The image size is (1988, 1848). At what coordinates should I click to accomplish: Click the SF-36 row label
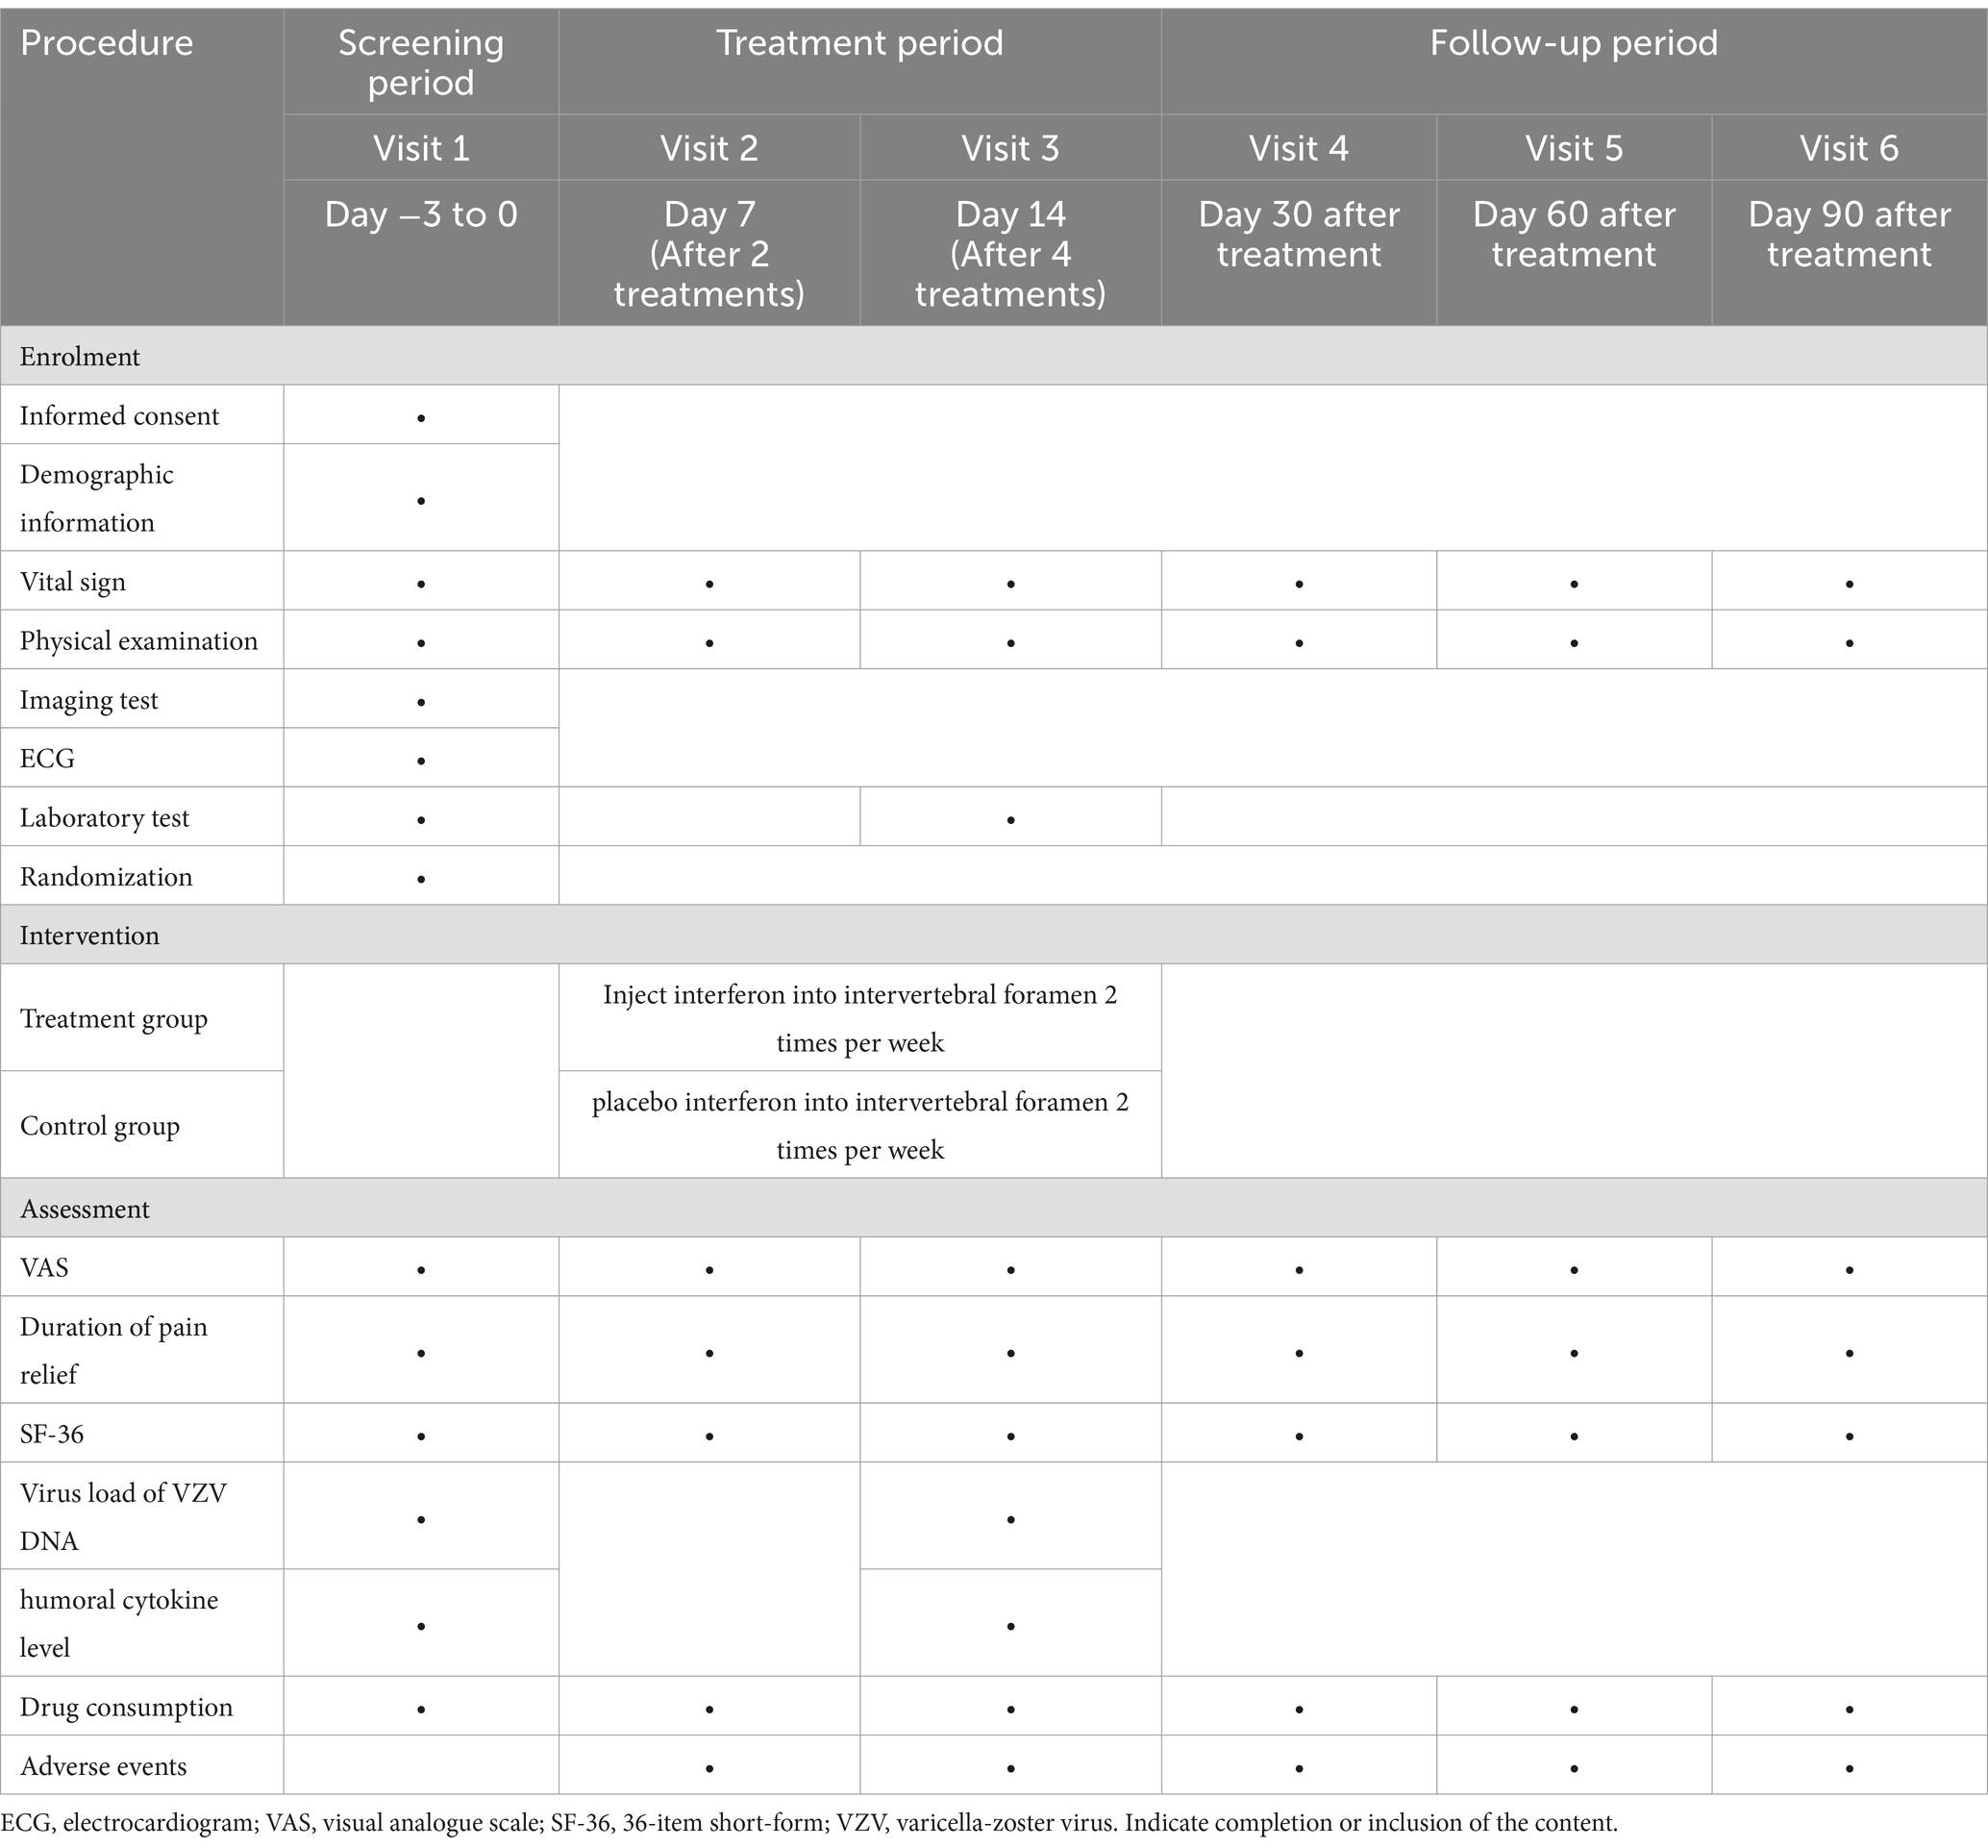point(52,1434)
